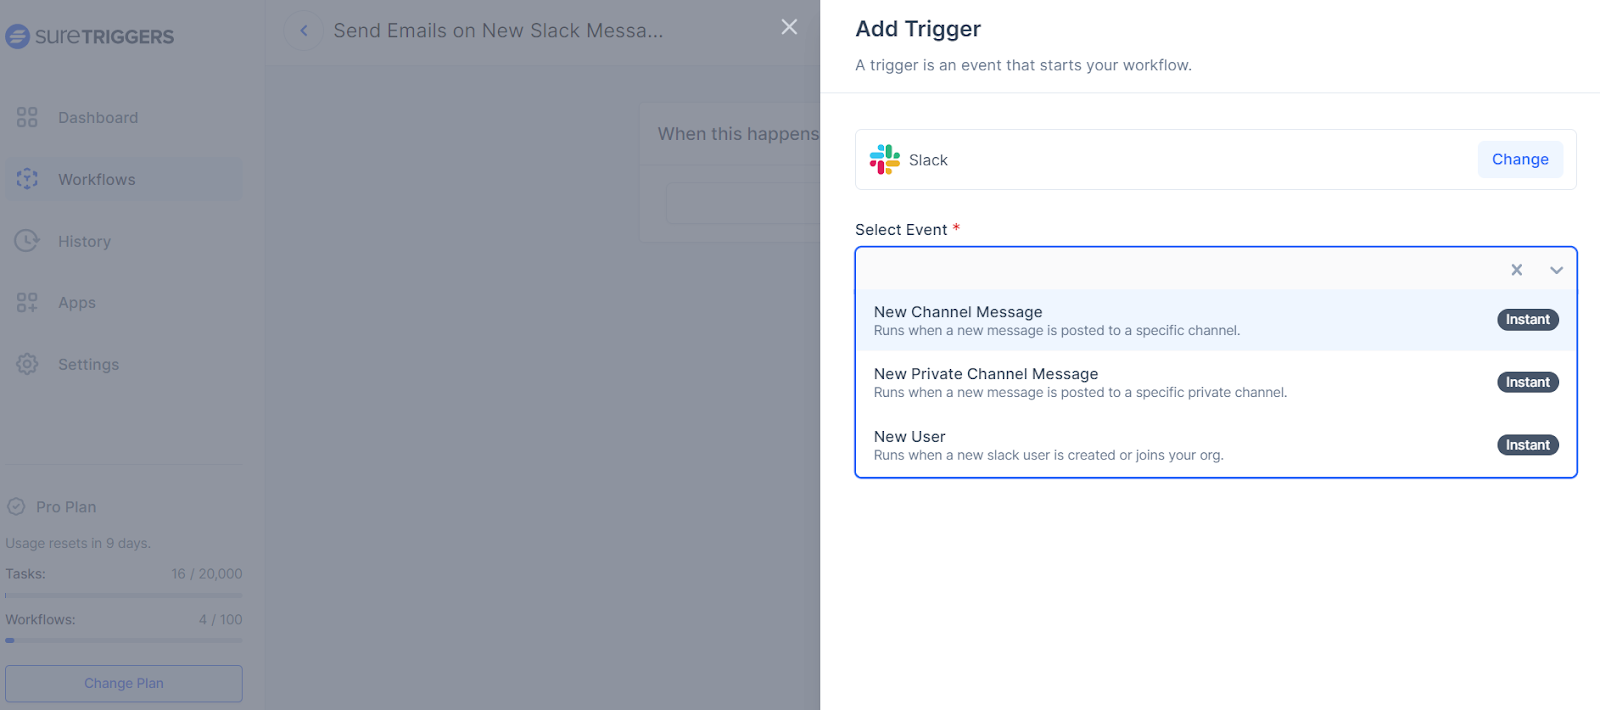
Task: Click the Workflows count 4 / 100
Action: coord(220,620)
